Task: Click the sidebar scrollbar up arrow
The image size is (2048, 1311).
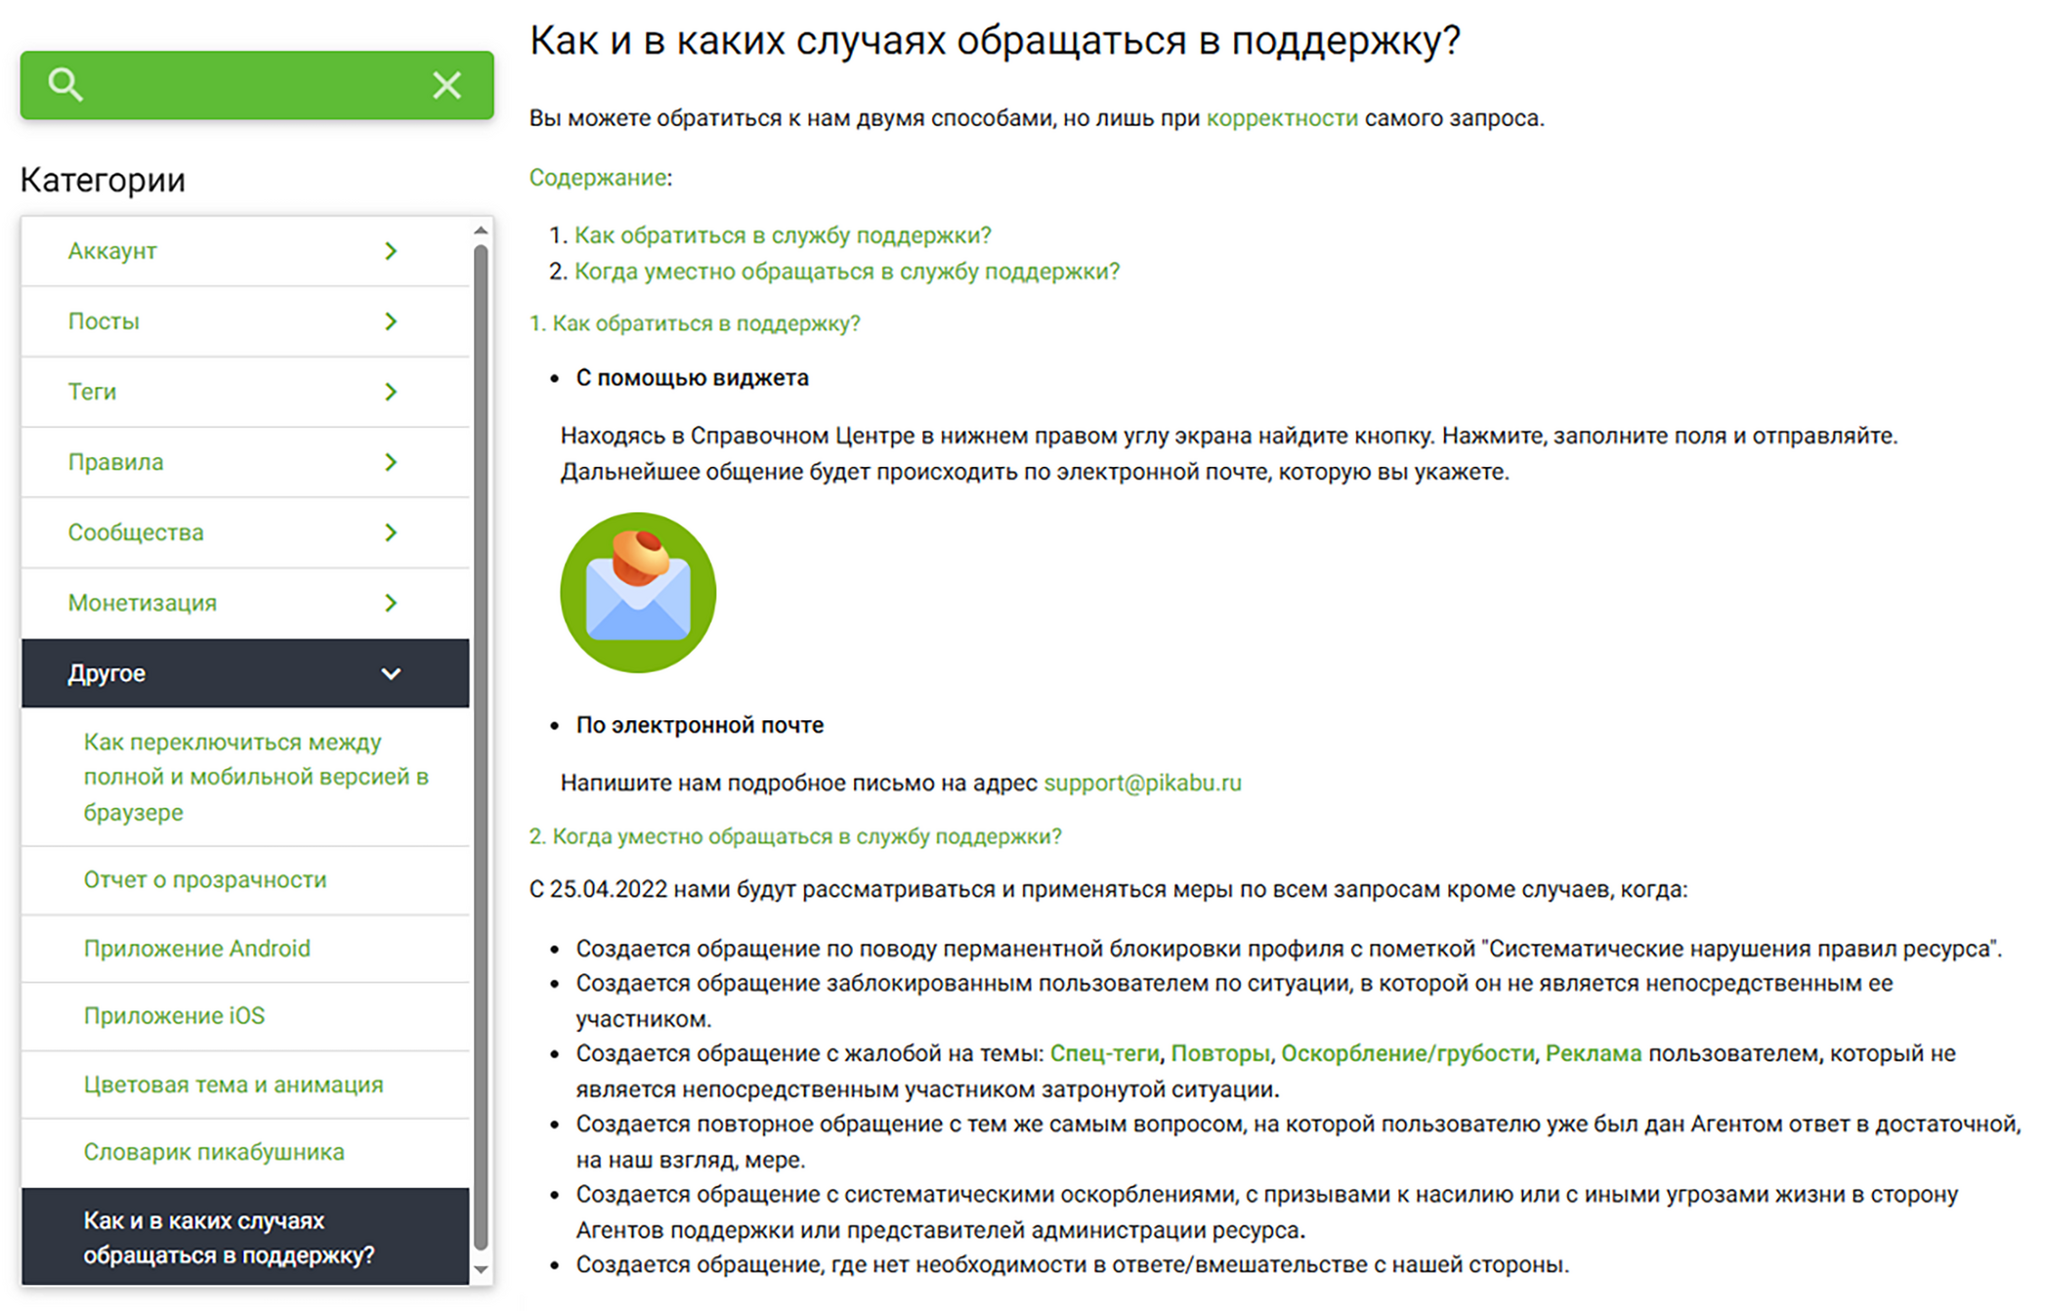Action: (x=481, y=231)
